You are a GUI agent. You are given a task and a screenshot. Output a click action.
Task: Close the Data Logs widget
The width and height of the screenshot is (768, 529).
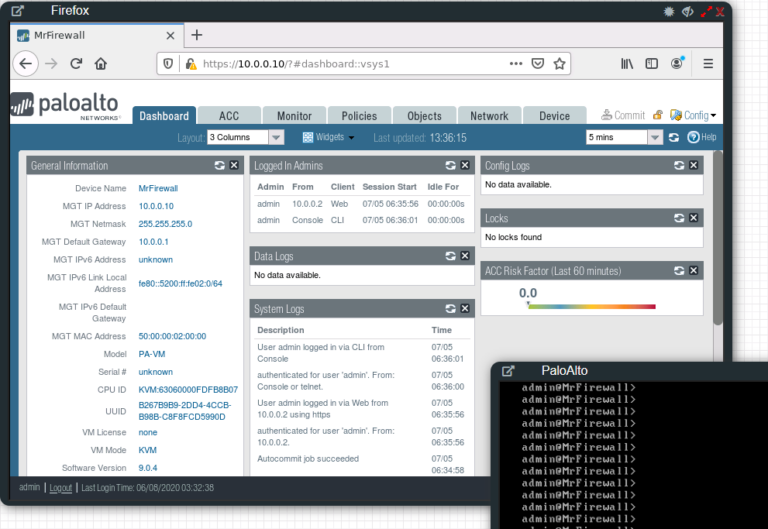[464, 257]
